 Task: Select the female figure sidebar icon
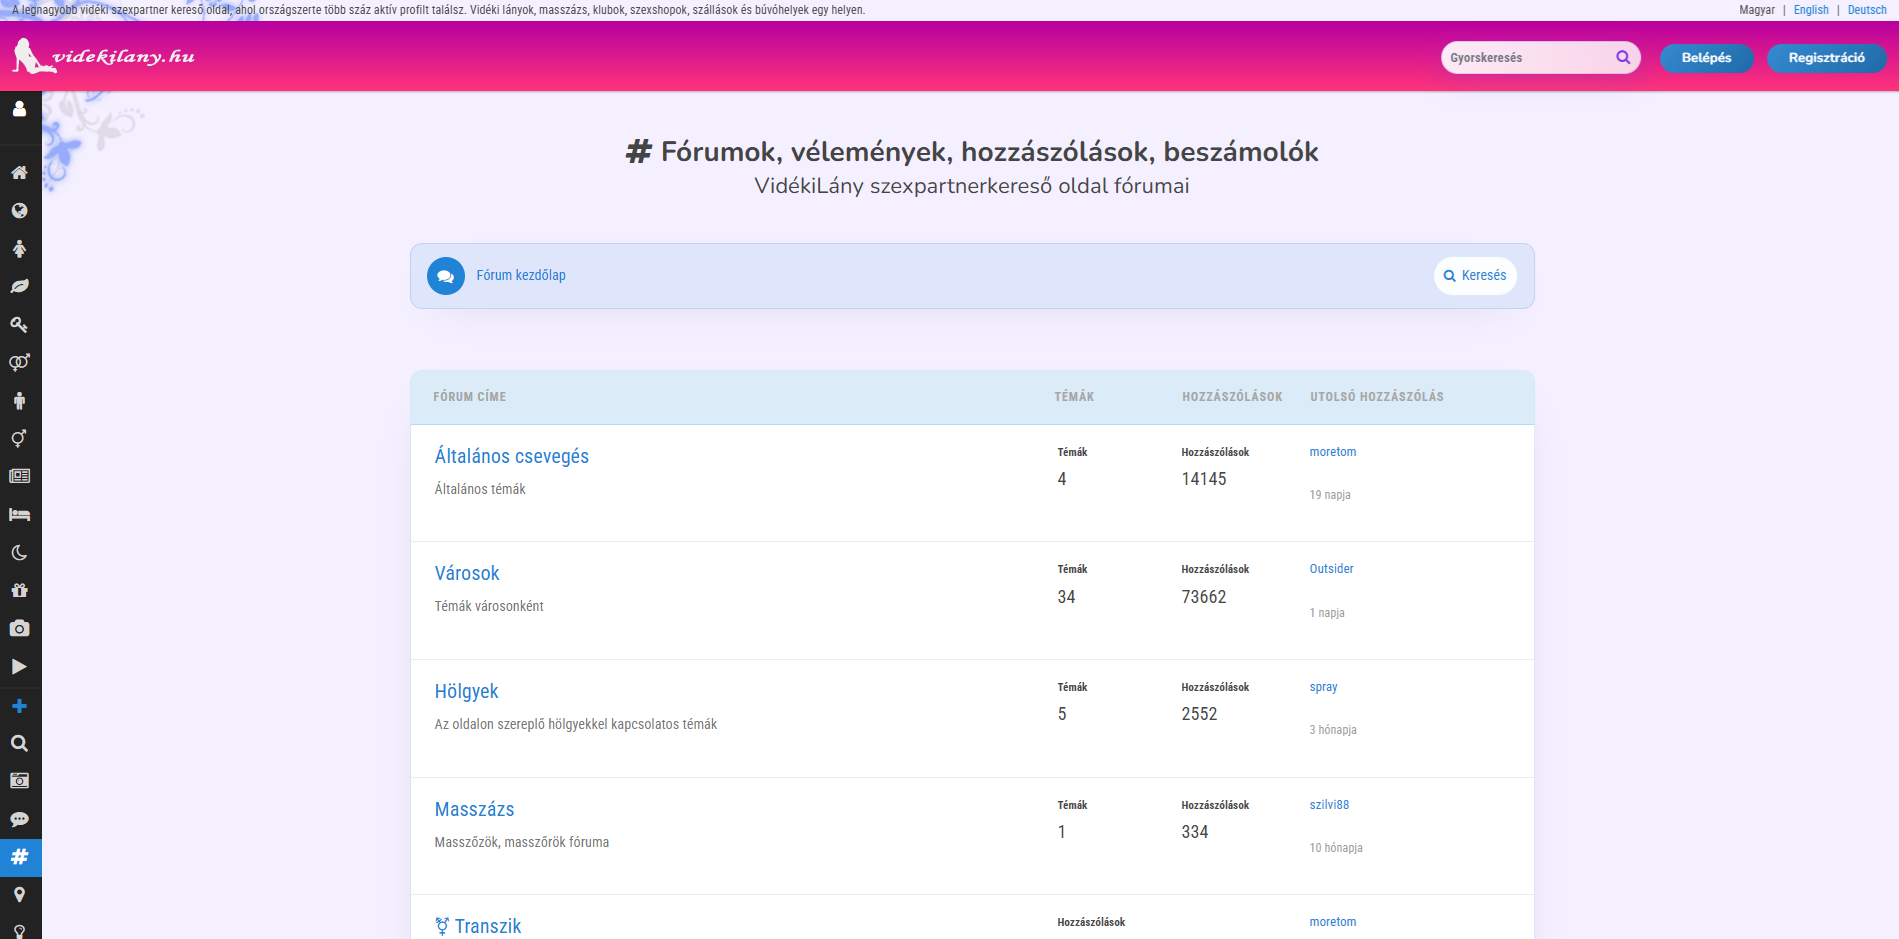[x=19, y=248]
